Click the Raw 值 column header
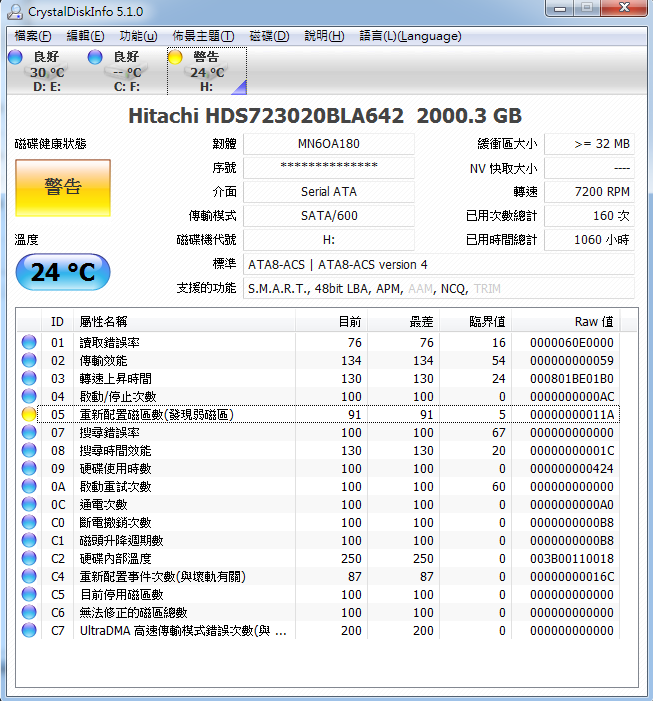653x701 pixels. tap(566, 321)
